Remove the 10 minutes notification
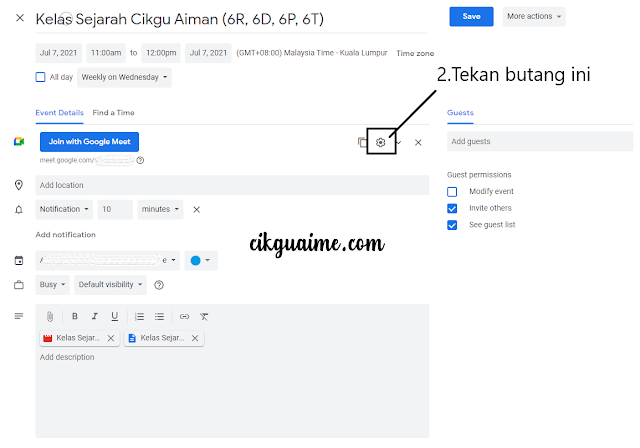Image resolution: width=640 pixels, height=448 pixels. click(x=196, y=209)
